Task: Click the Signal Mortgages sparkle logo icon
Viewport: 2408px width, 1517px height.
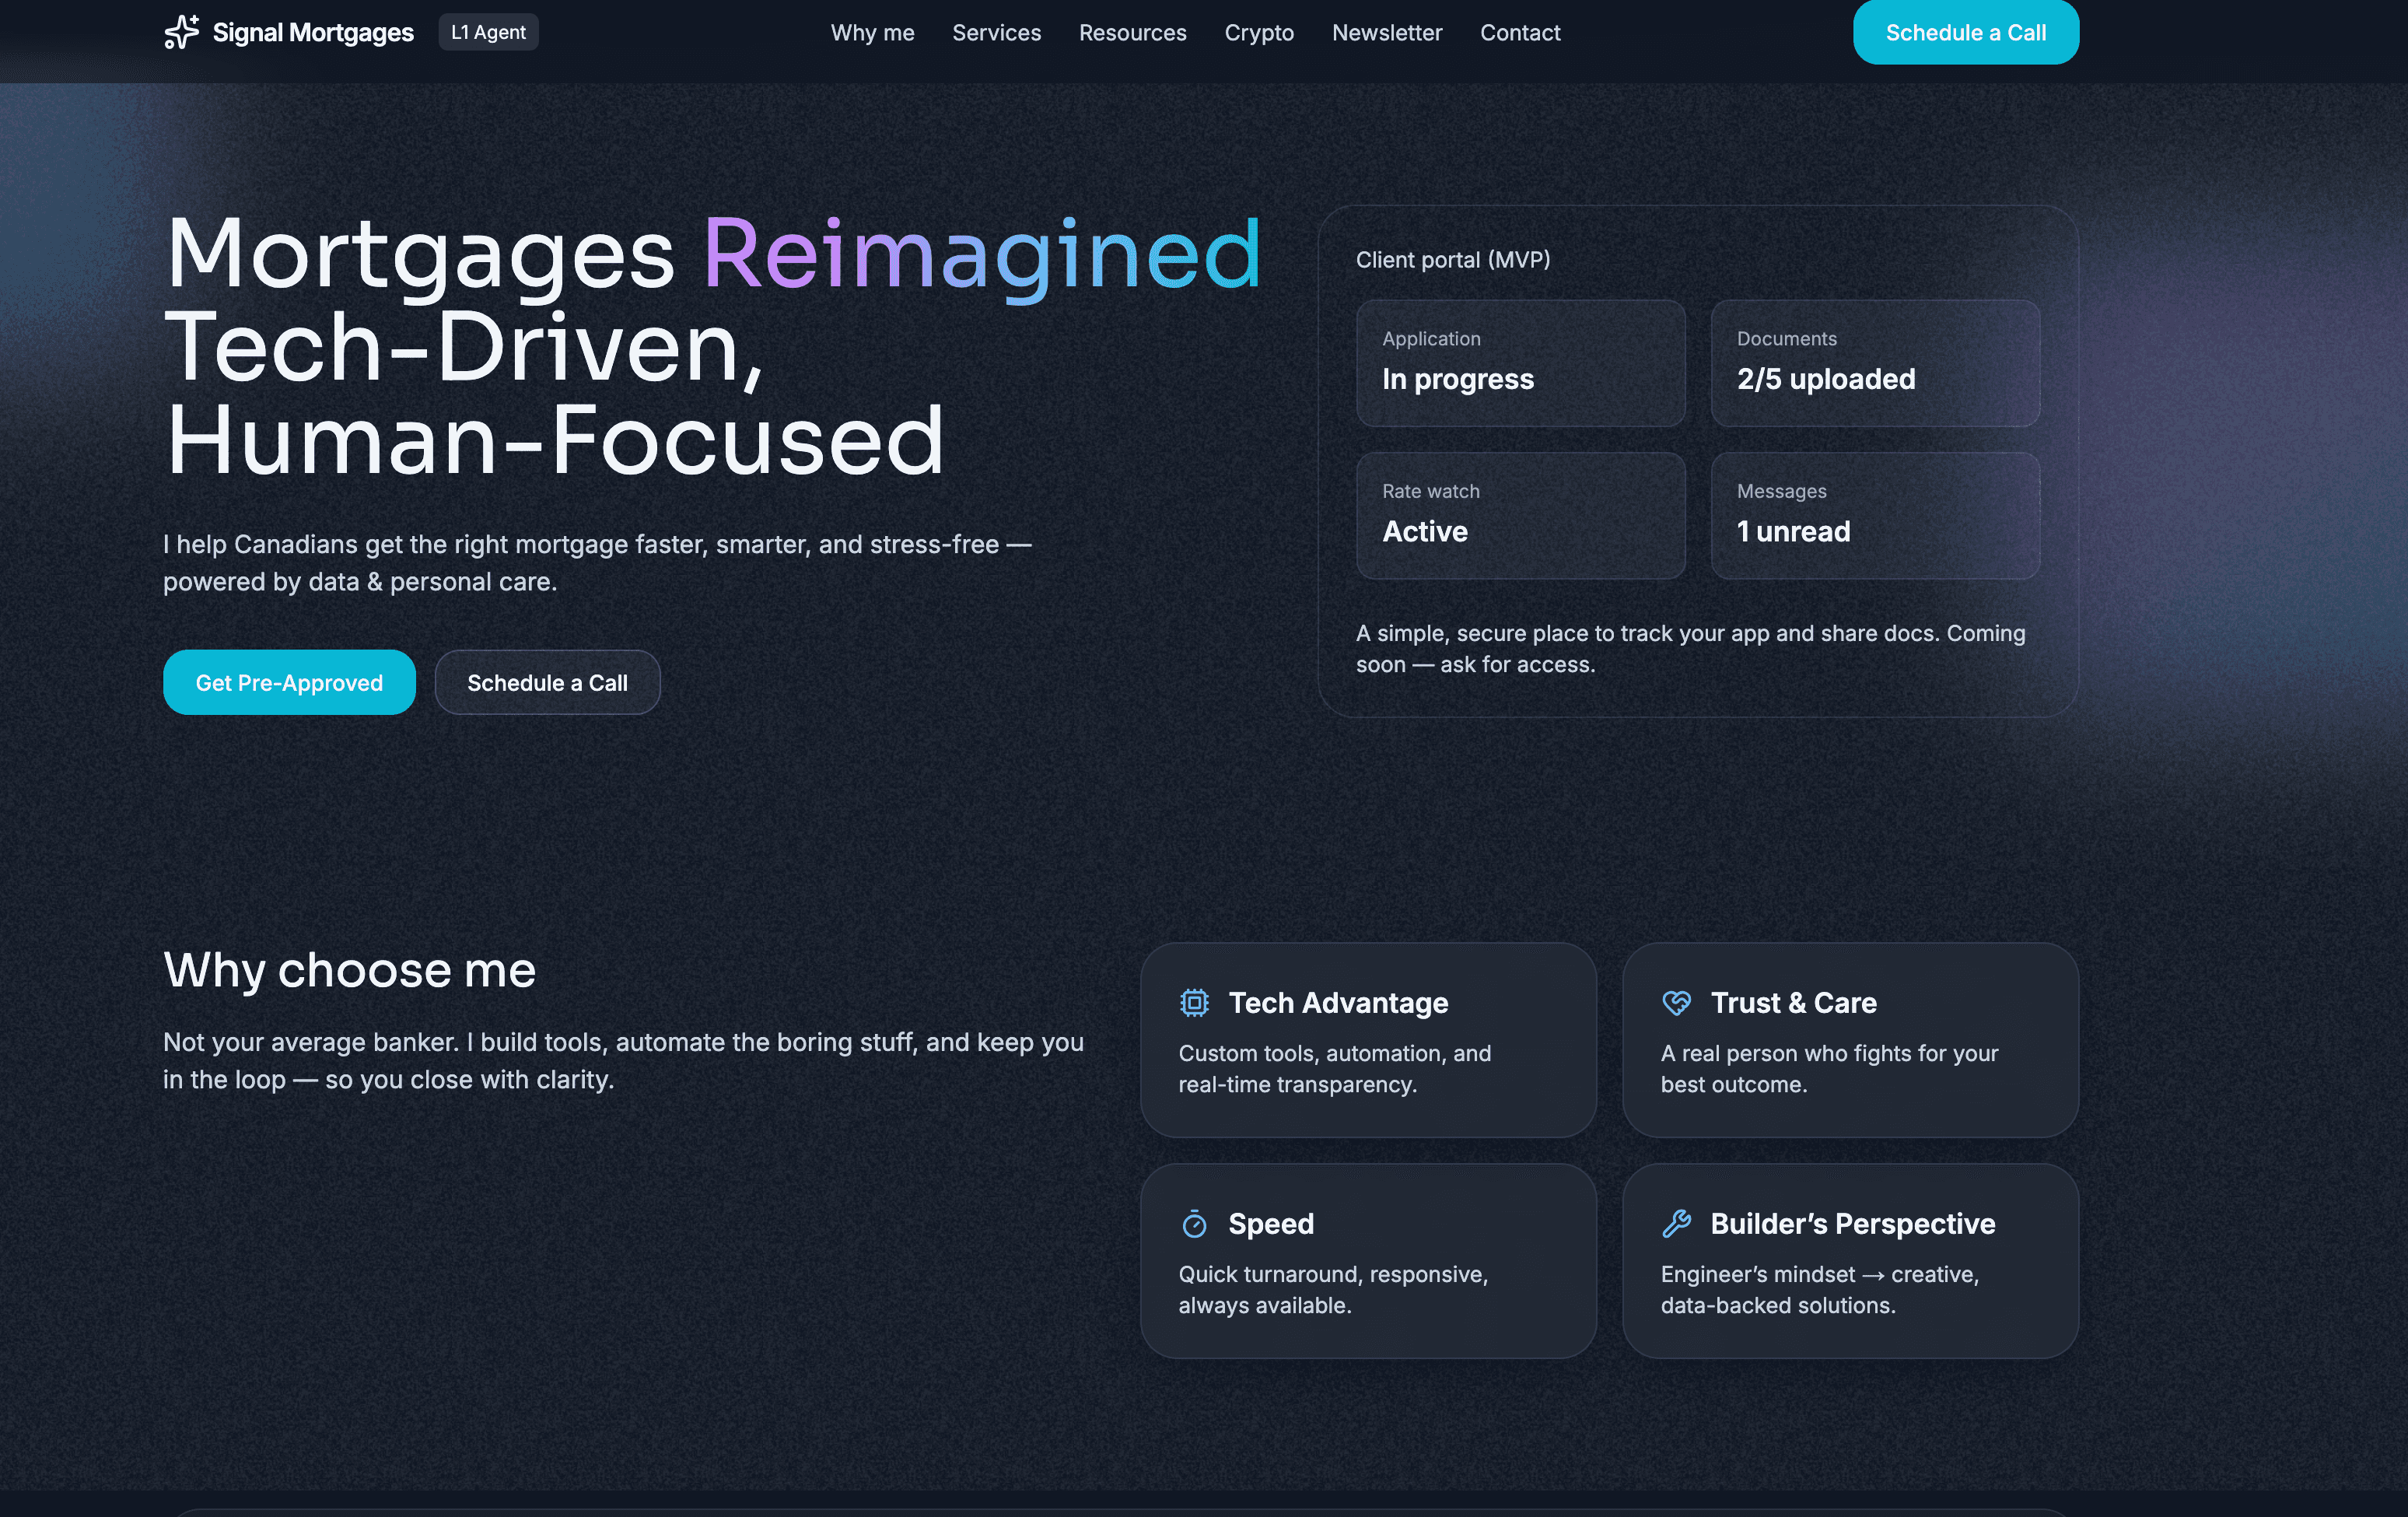Action: tap(181, 32)
